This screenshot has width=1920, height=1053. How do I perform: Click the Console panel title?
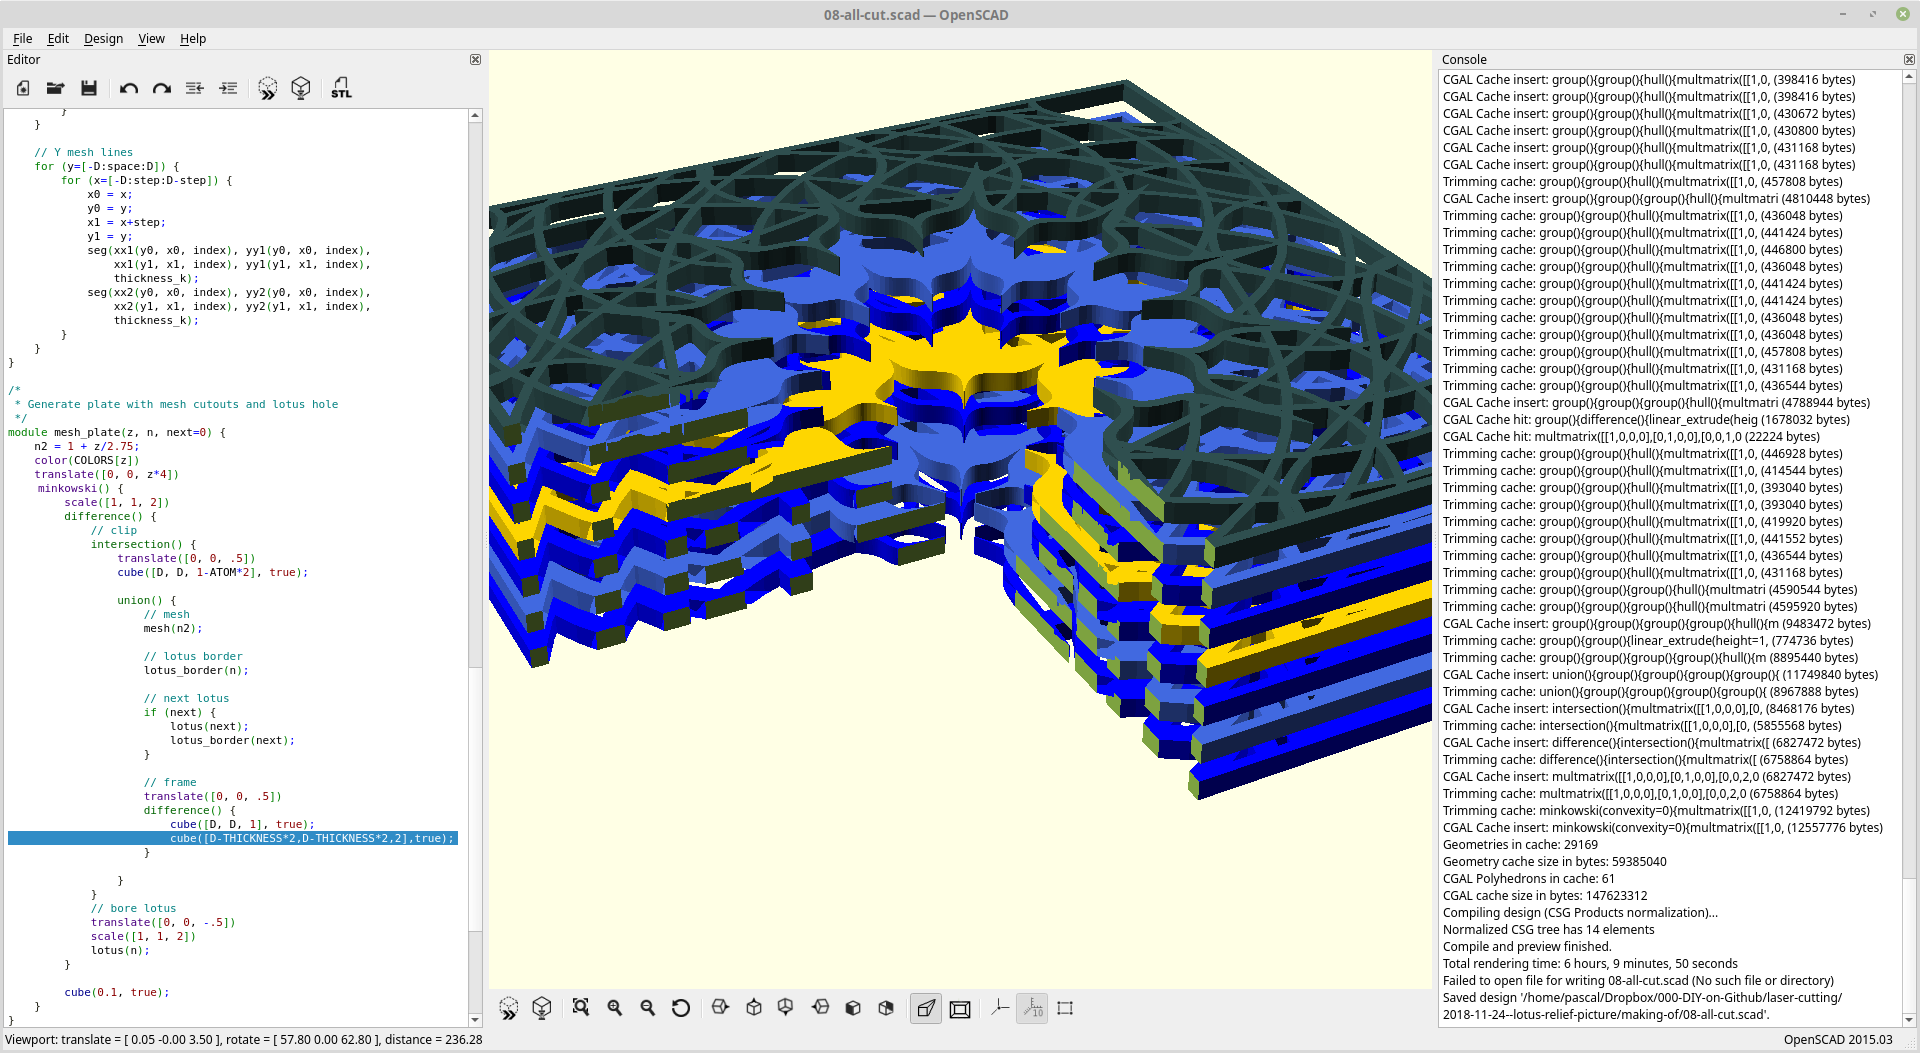coord(1464,60)
